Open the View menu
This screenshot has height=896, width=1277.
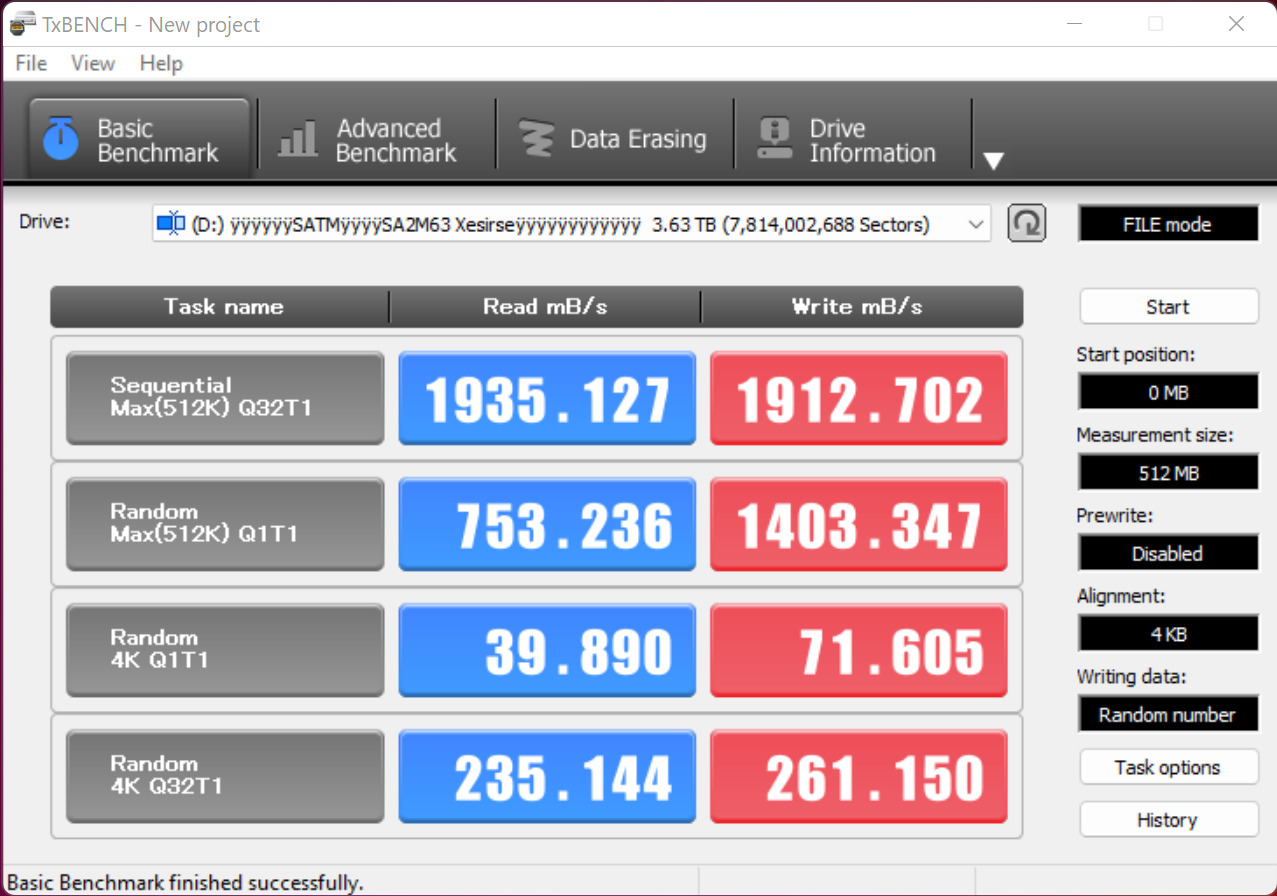[93, 63]
